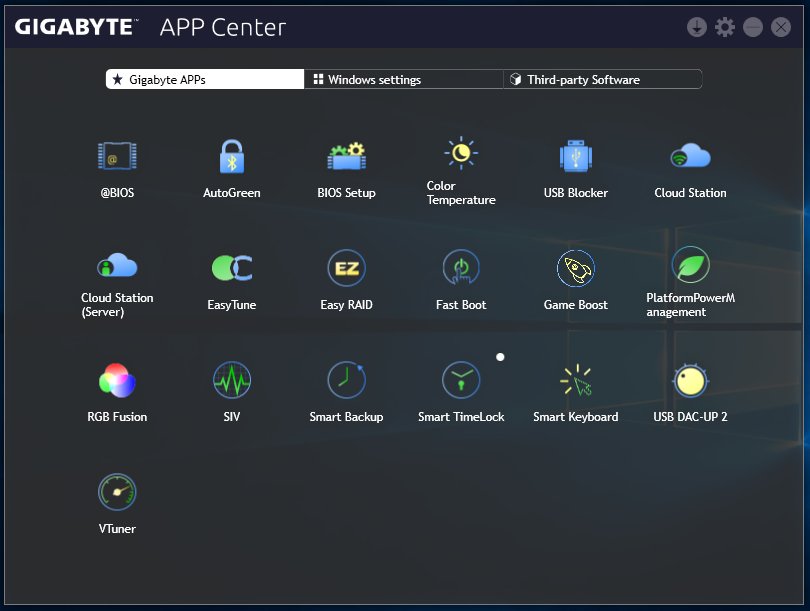Switch to Windows settings tab
This screenshot has height=611, width=810.
[x=403, y=79]
